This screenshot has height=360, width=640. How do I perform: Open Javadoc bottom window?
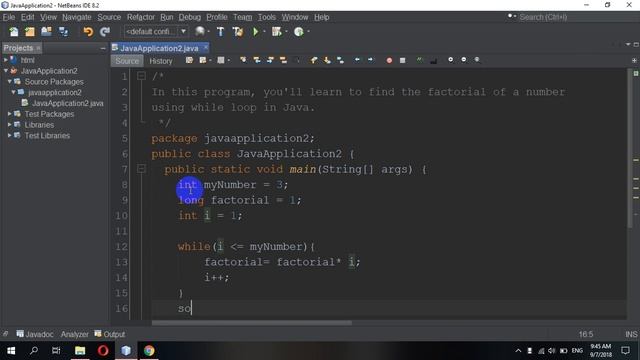tap(35, 334)
